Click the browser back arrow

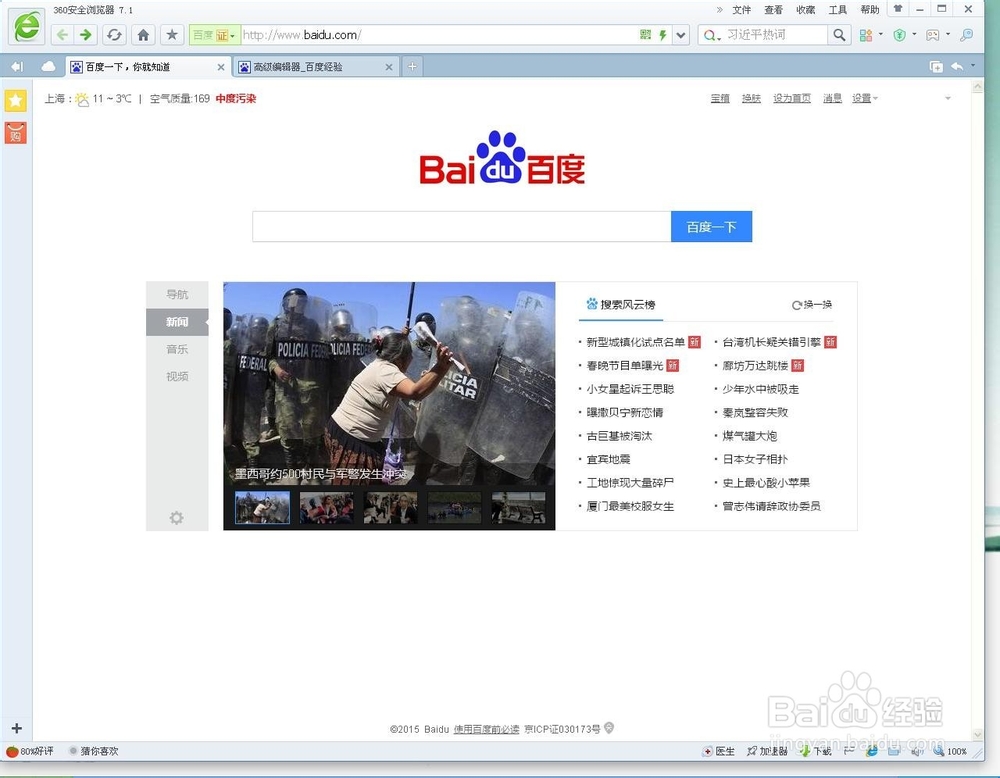tap(62, 34)
